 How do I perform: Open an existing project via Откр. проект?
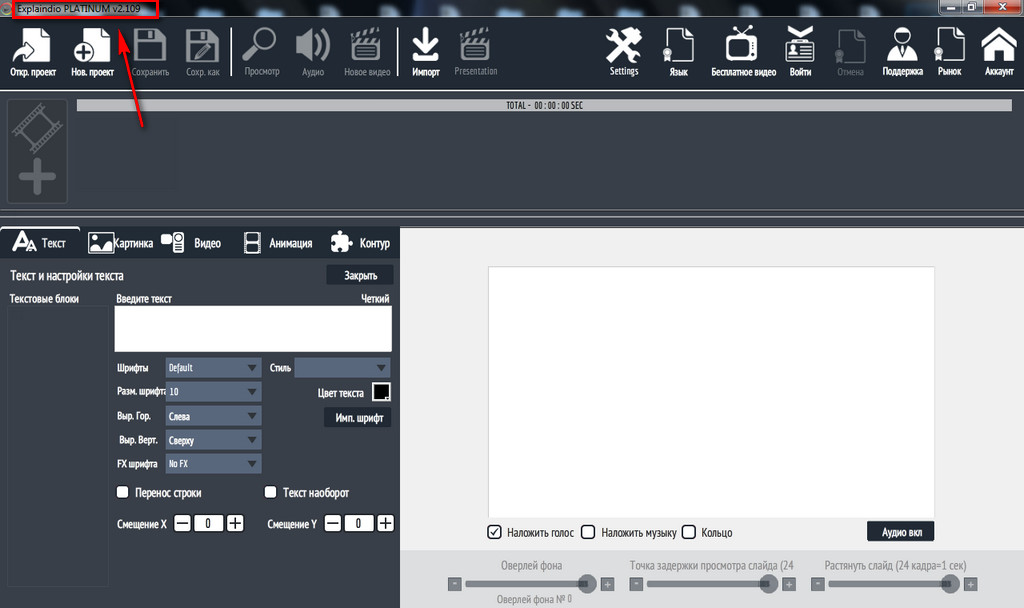[31, 51]
